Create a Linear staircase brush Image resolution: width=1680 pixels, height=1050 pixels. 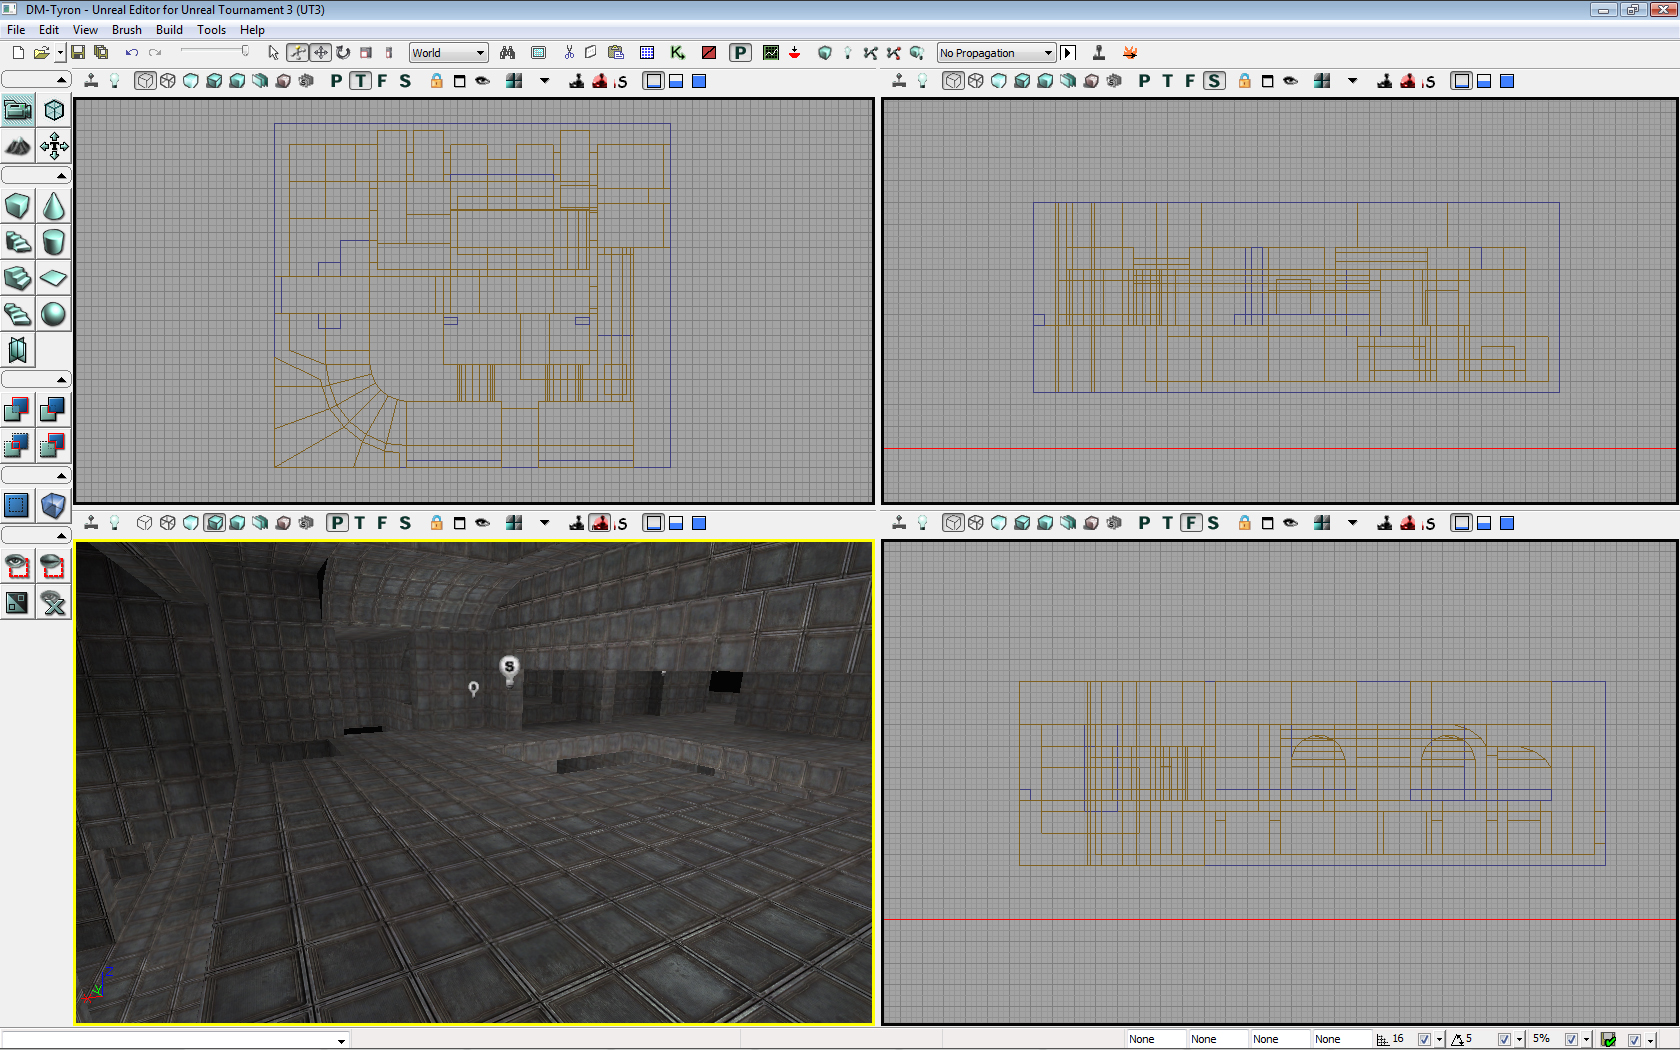(x=18, y=278)
